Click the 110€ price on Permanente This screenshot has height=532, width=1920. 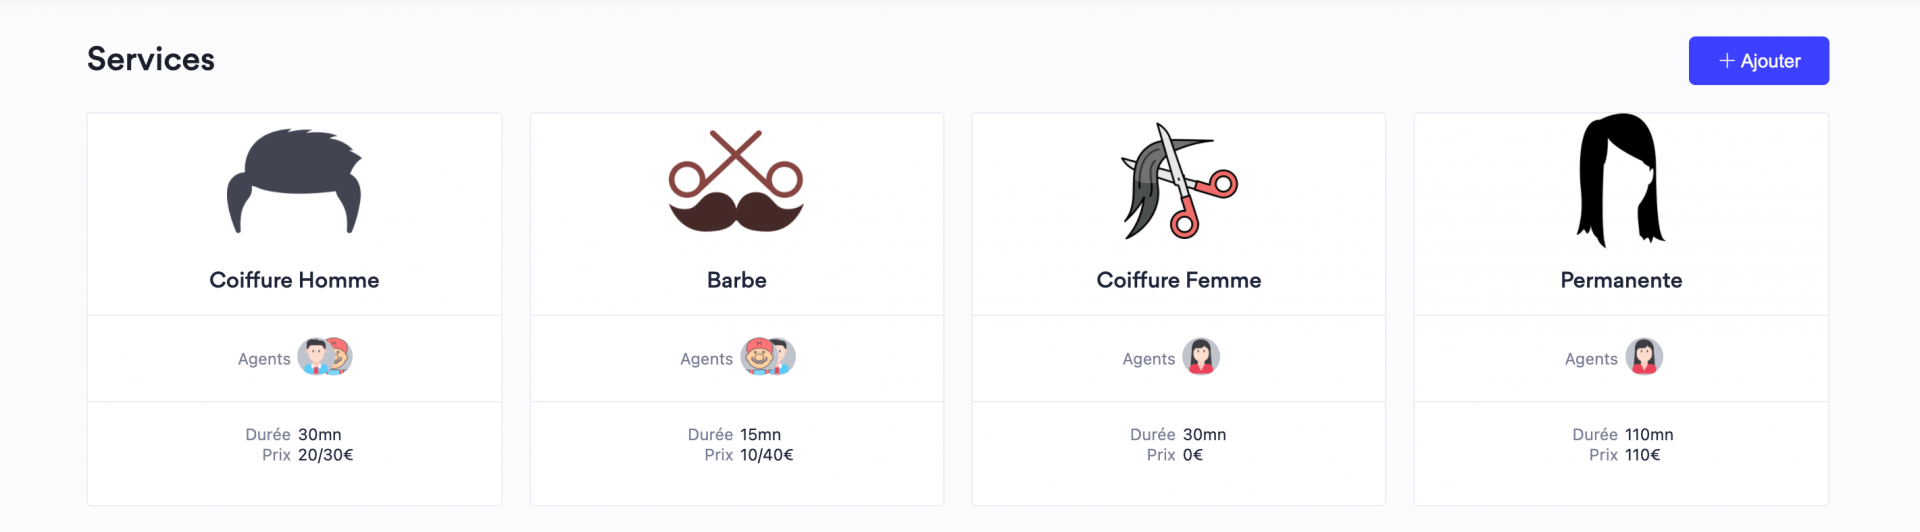[1642, 455]
